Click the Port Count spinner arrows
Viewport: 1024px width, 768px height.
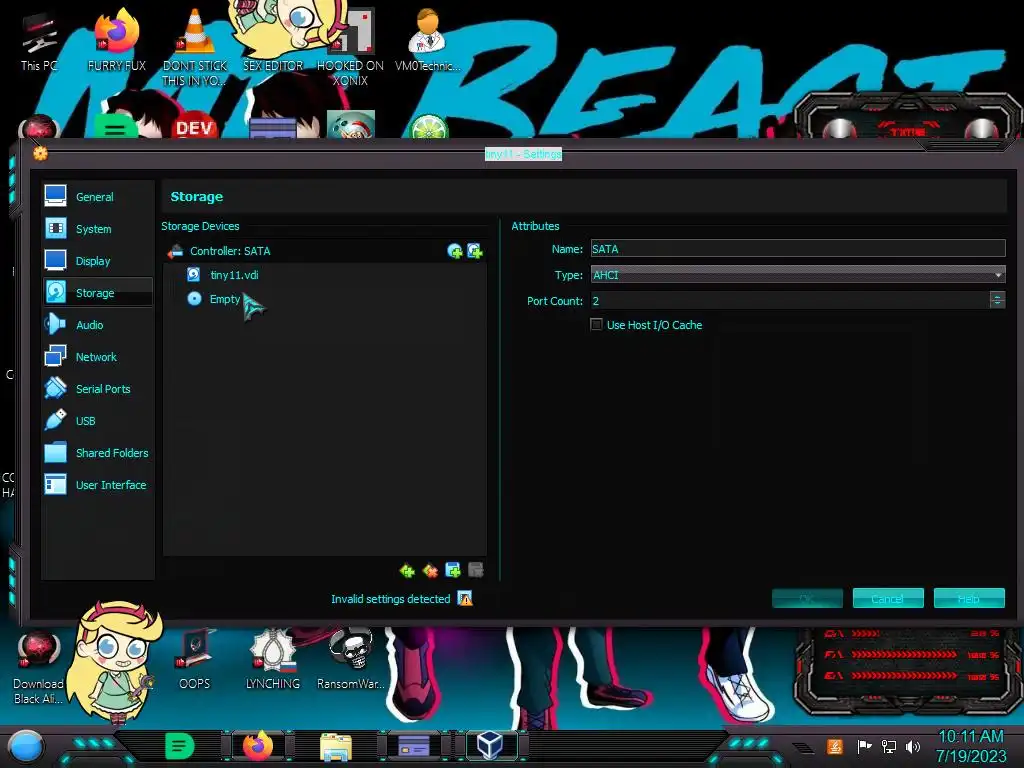997,300
